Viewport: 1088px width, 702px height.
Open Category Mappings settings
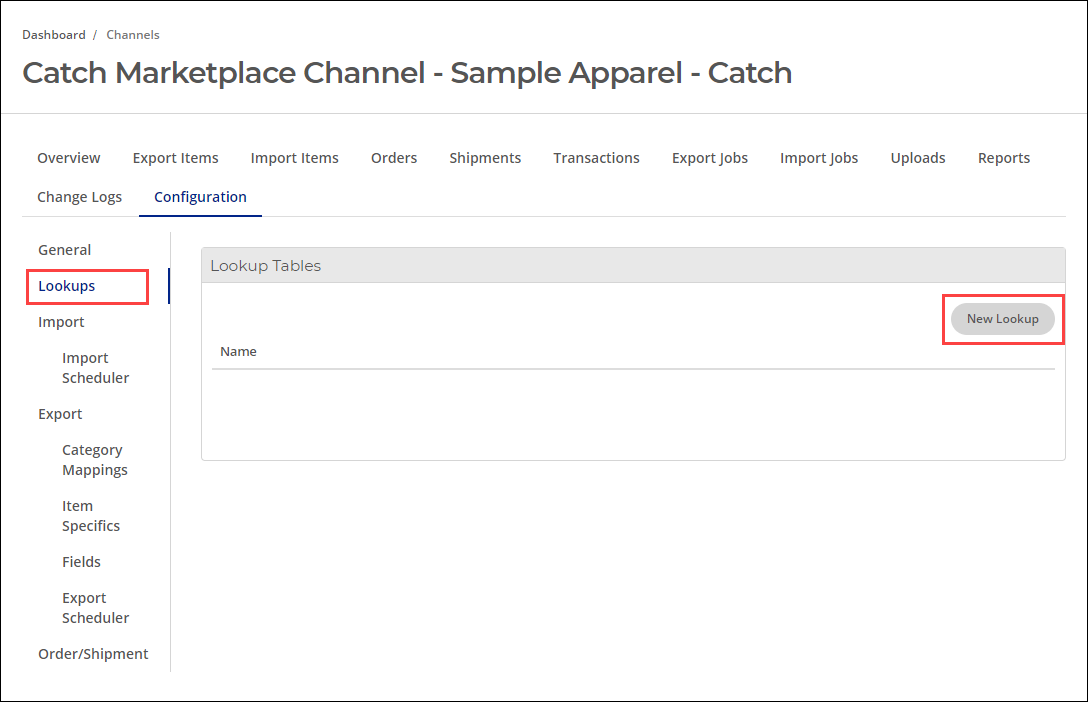point(95,460)
